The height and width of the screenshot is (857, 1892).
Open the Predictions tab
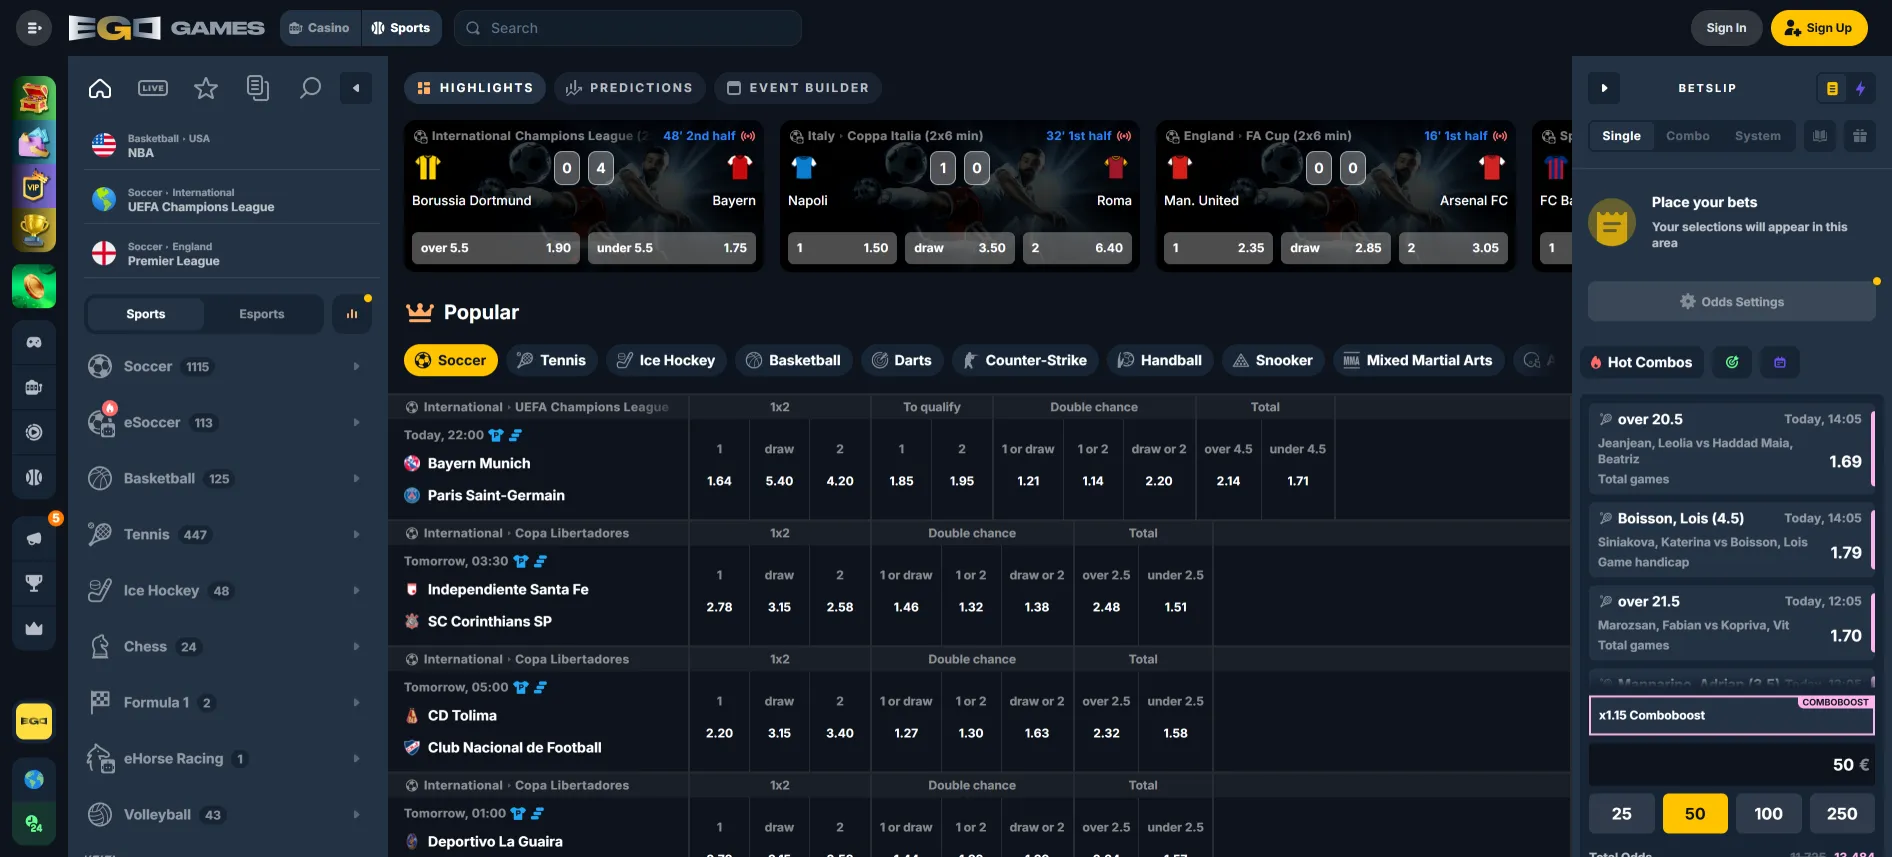pyautogui.click(x=630, y=88)
